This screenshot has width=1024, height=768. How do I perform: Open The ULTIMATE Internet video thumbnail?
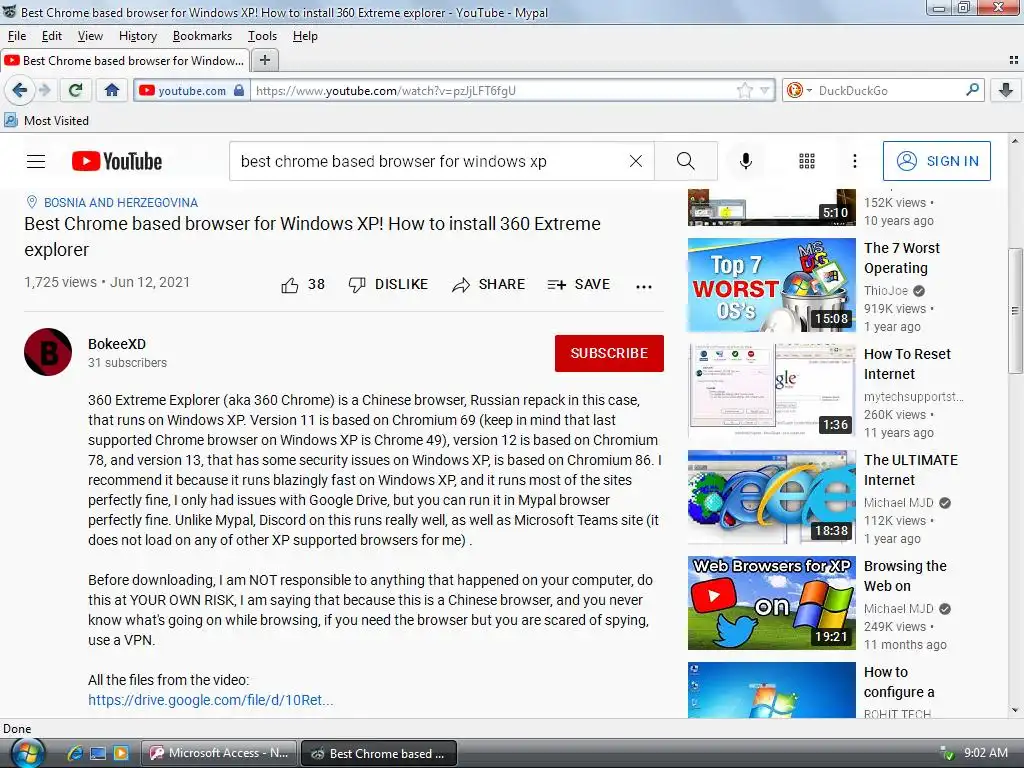(x=771, y=497)
